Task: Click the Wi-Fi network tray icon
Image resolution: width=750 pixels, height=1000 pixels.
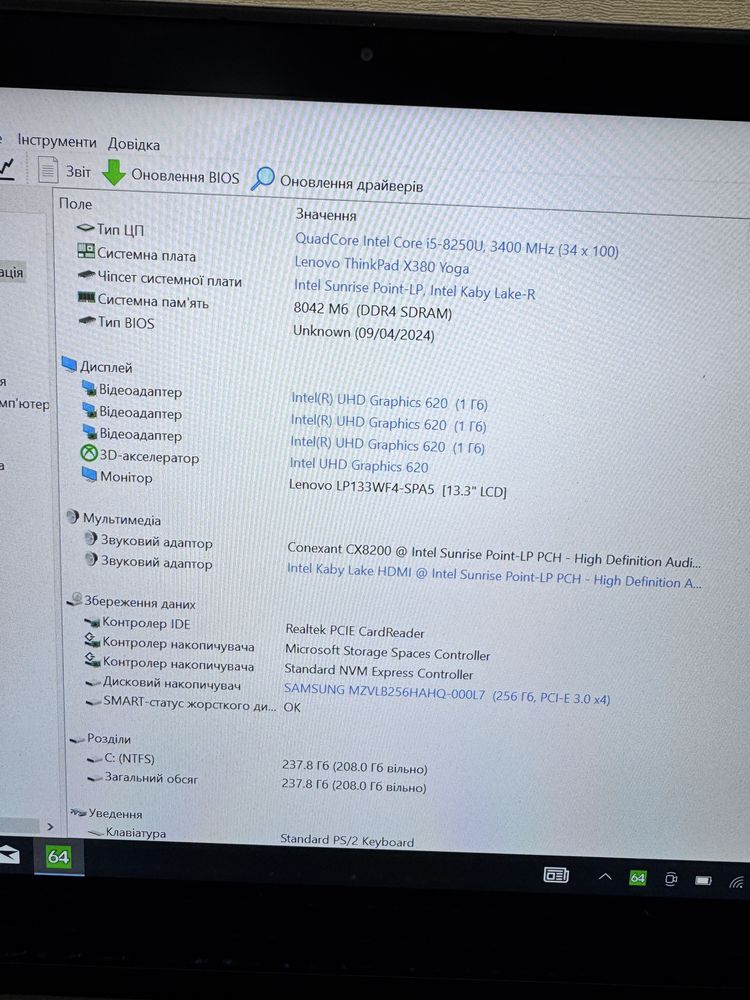Action: pos(737,882)
